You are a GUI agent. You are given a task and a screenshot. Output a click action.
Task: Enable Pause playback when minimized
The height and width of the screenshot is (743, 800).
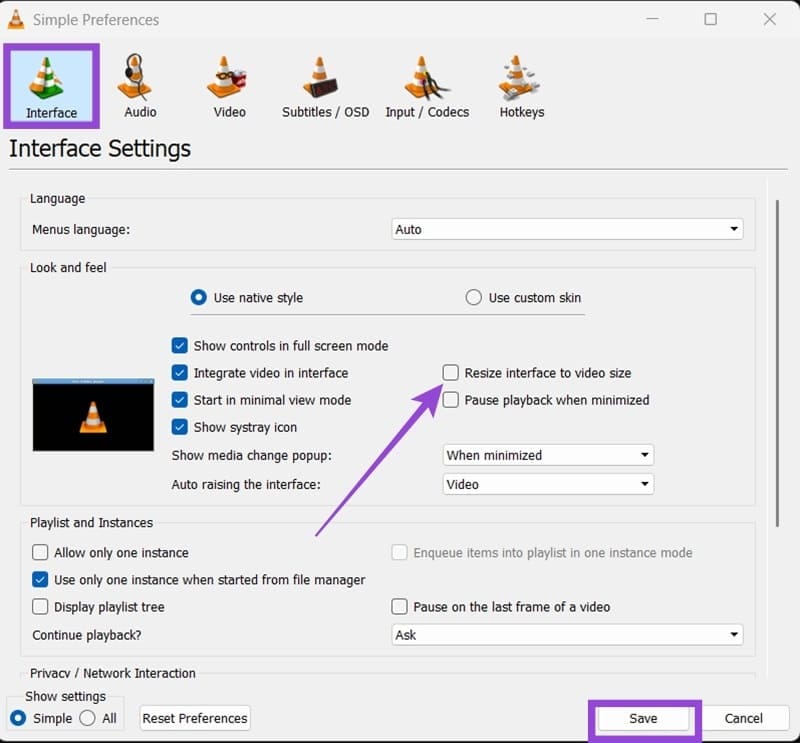click(451, 400)
